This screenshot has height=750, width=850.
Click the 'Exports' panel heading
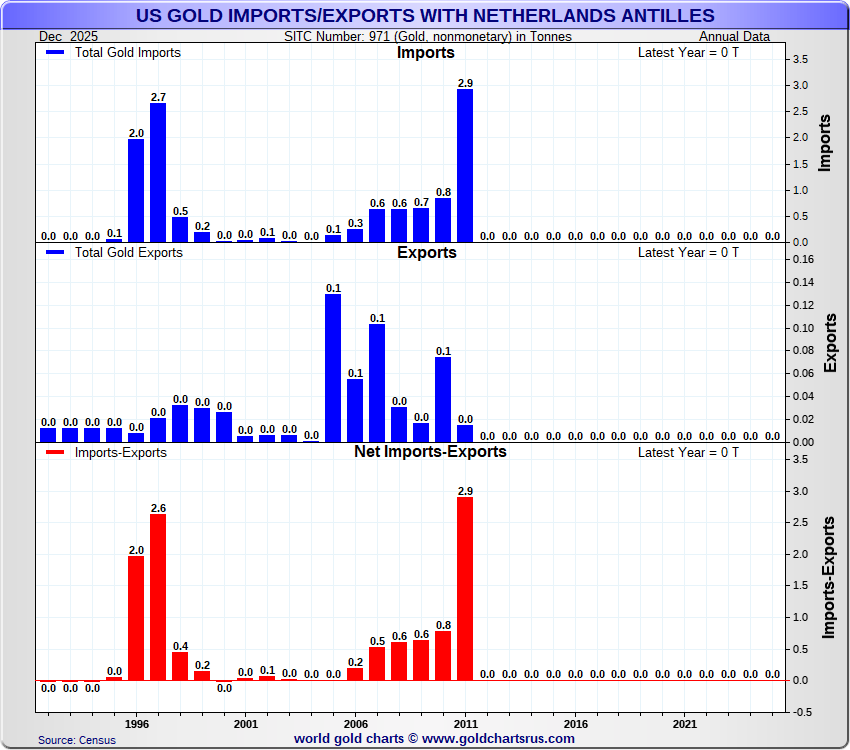427,253
